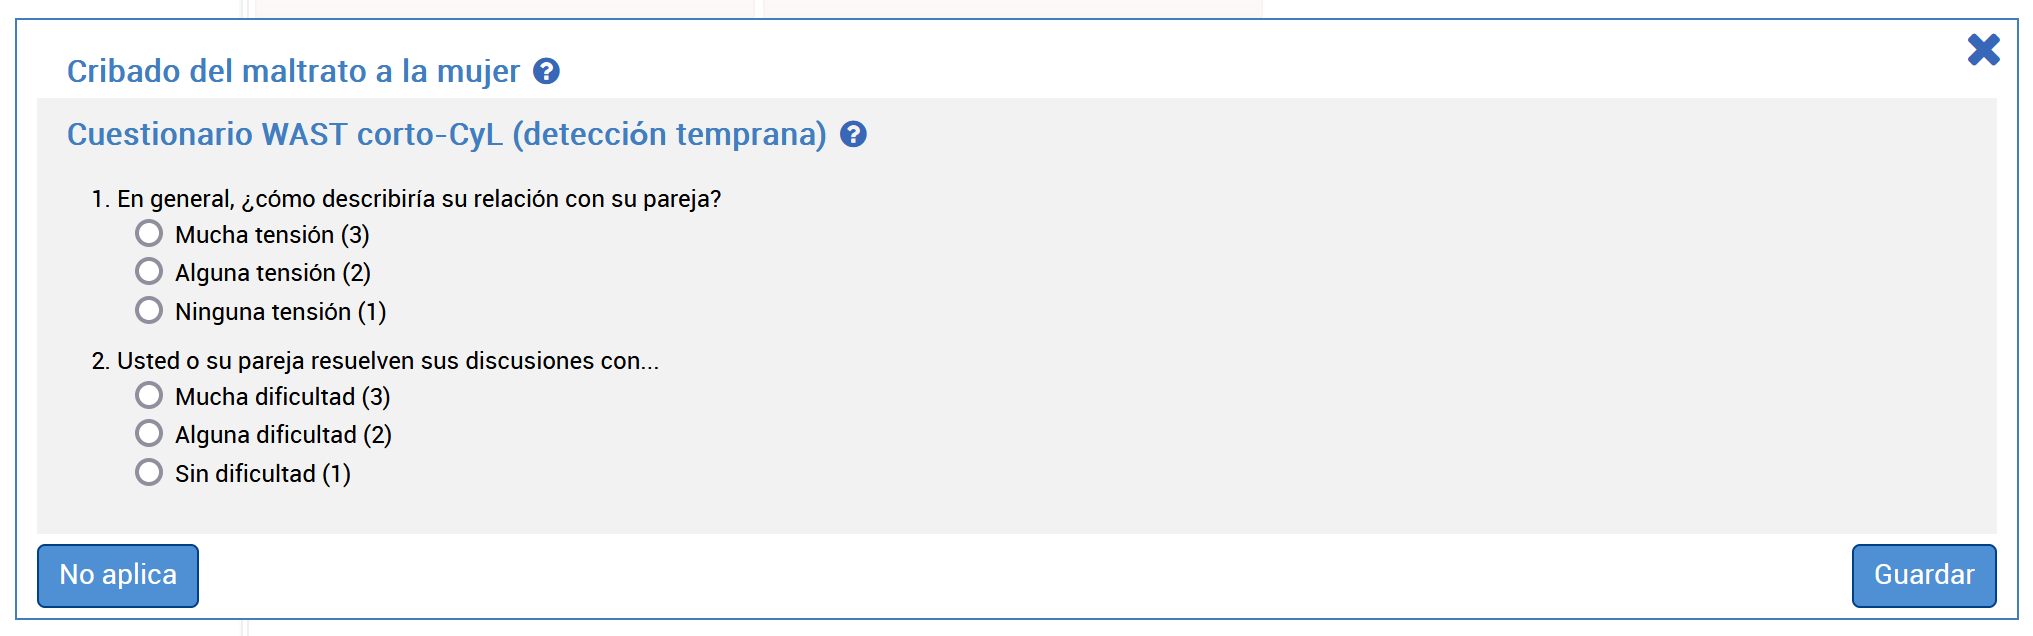Click the 'Mucha dificultad (3)' label text
Image resolution: width=2033 pixels, height=636 pixels.
[x=282, y=397]
